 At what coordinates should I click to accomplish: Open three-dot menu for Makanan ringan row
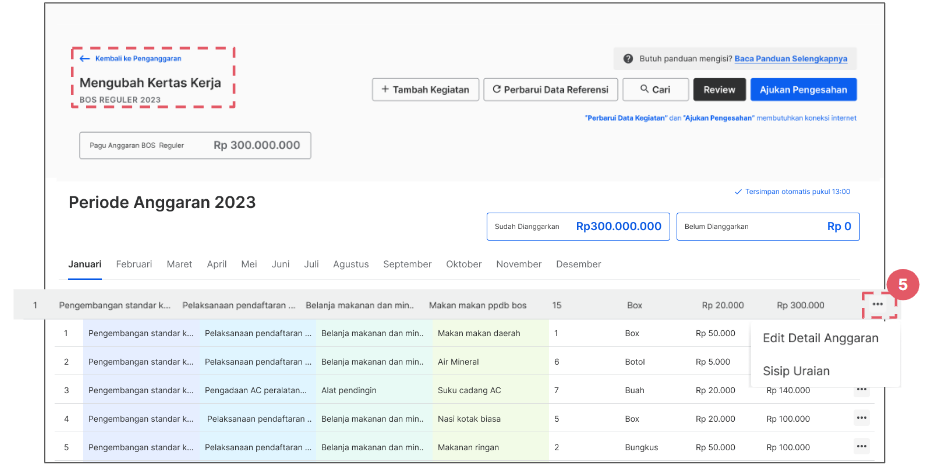click(x=861, y=446)
